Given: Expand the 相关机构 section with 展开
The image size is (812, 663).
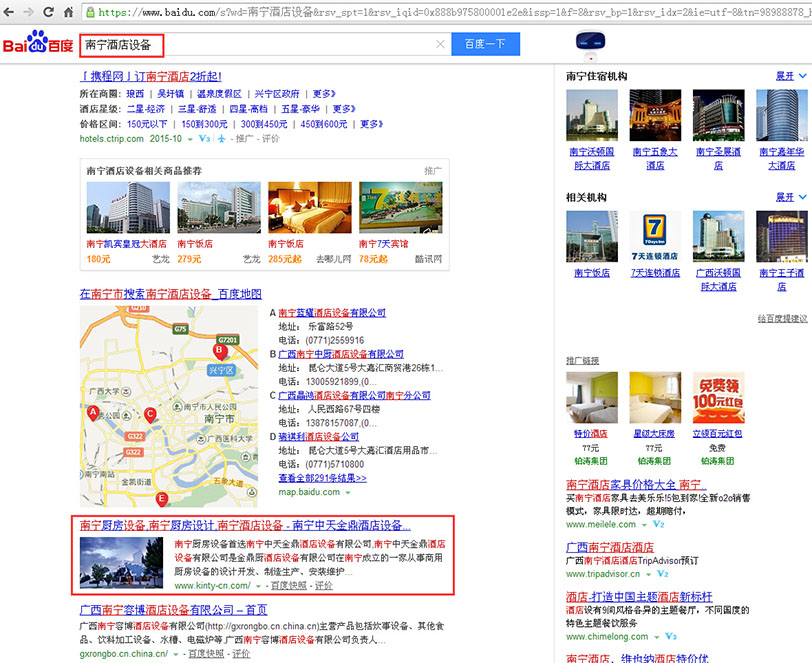Looking at the screenshot, I should (790, 197).
